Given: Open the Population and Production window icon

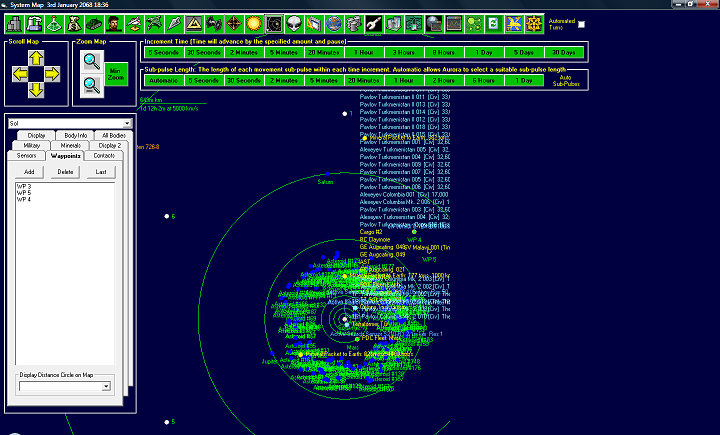Looking at the screenshot, I should 14,24.
